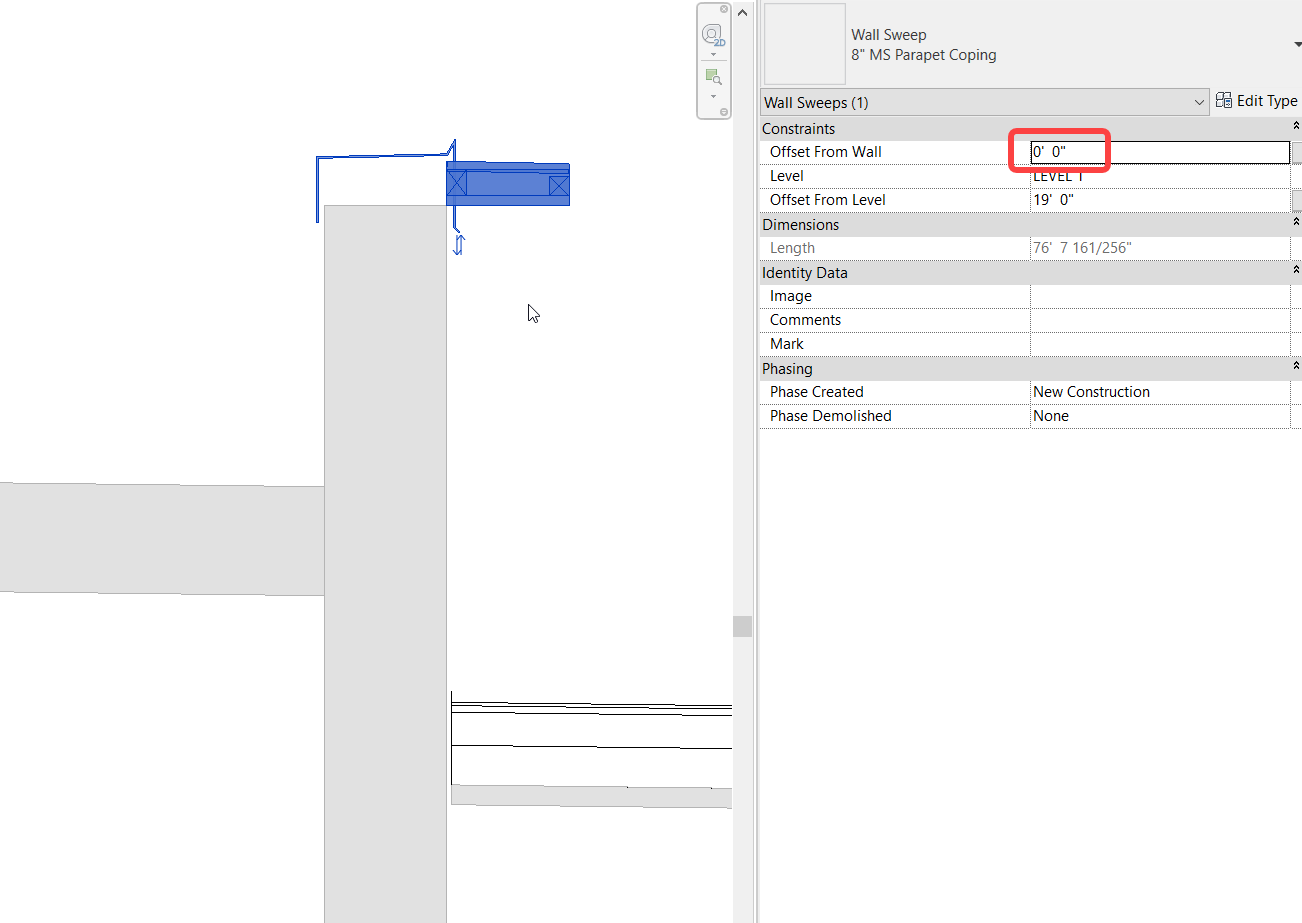Click the Comments field

(x=1160, y=319)
